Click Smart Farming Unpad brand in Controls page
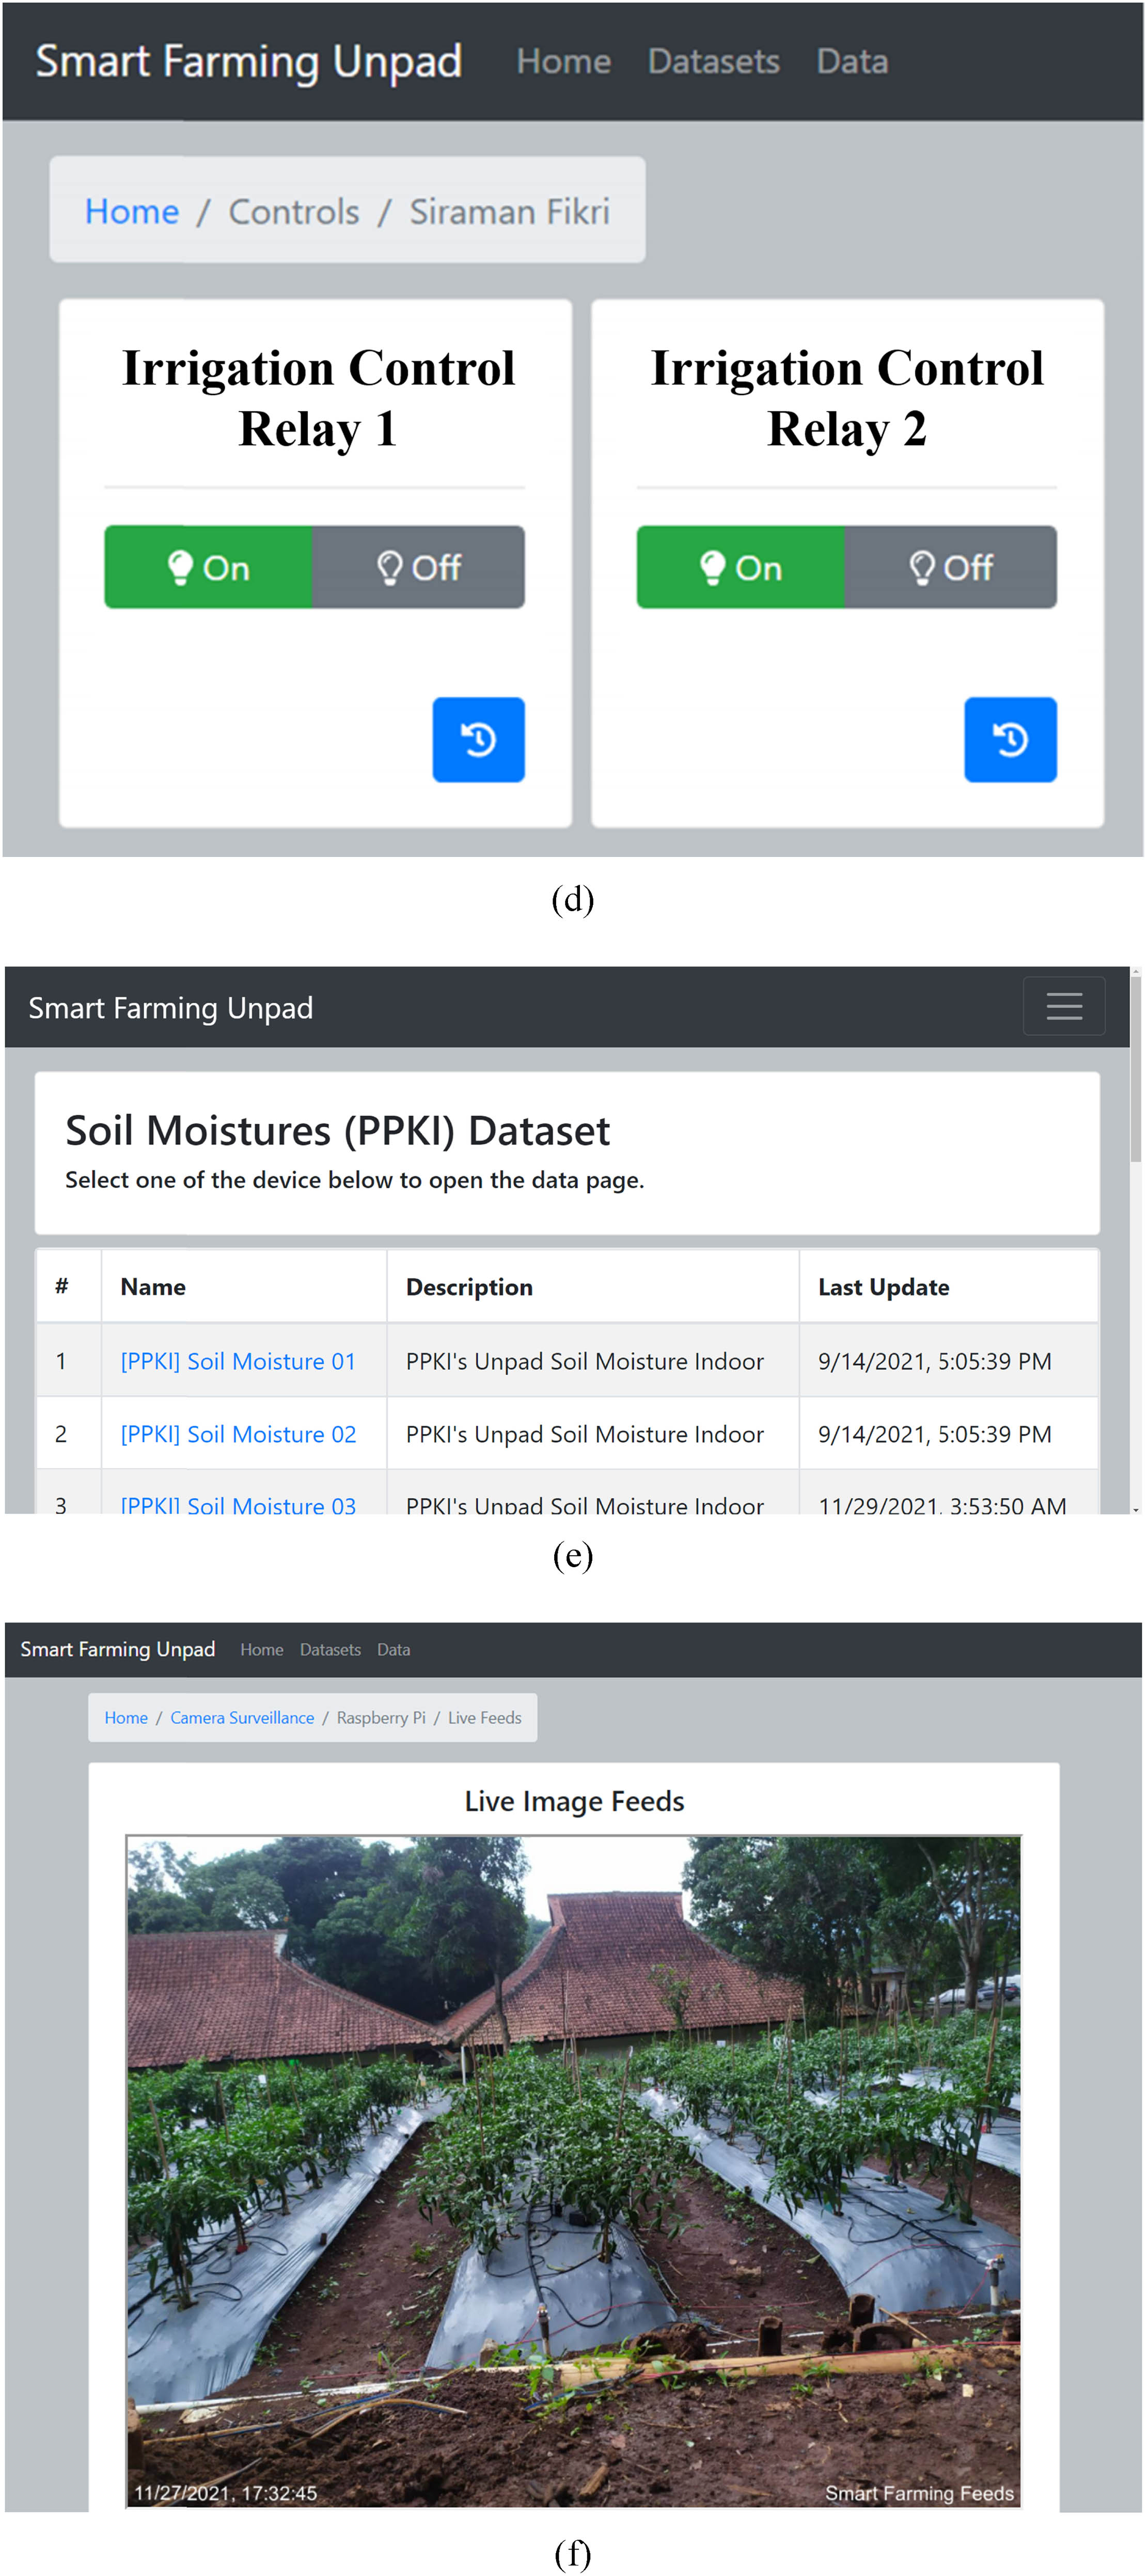Screen dimensions: 1147x2576 coord(249,62)
